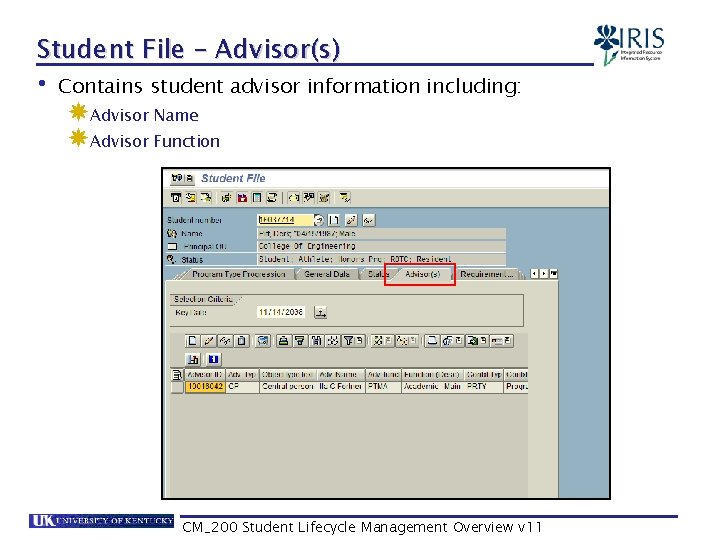Click the pencil edit icon near student number
Image resolution: width=720 pixels, height=540 pixels.
(x=351, y=220)
